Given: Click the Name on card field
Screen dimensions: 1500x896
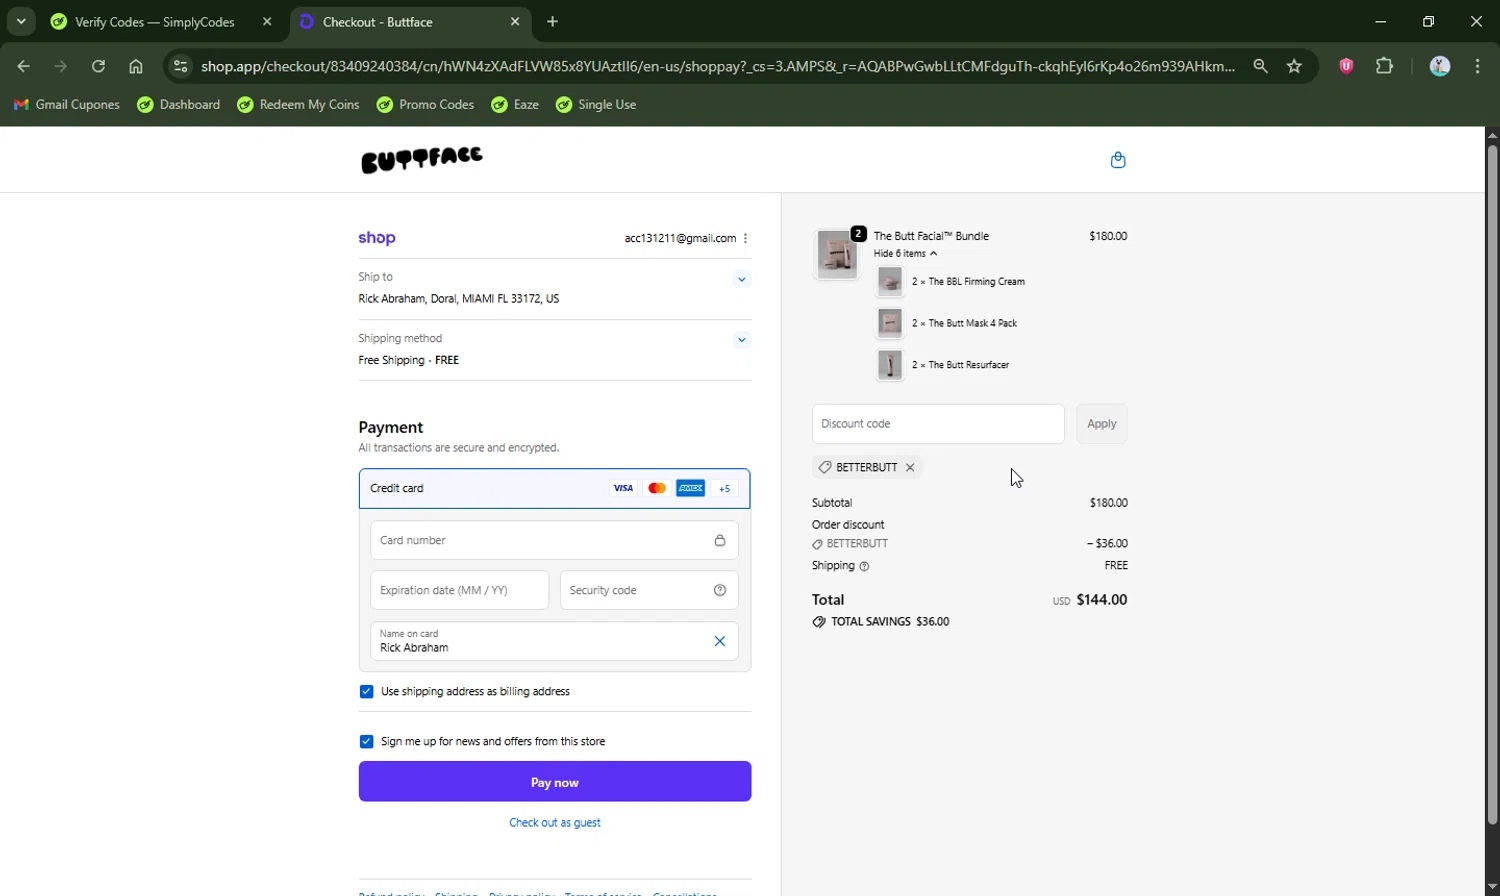Looking at the screenshot, I should (x=555, y=641).
